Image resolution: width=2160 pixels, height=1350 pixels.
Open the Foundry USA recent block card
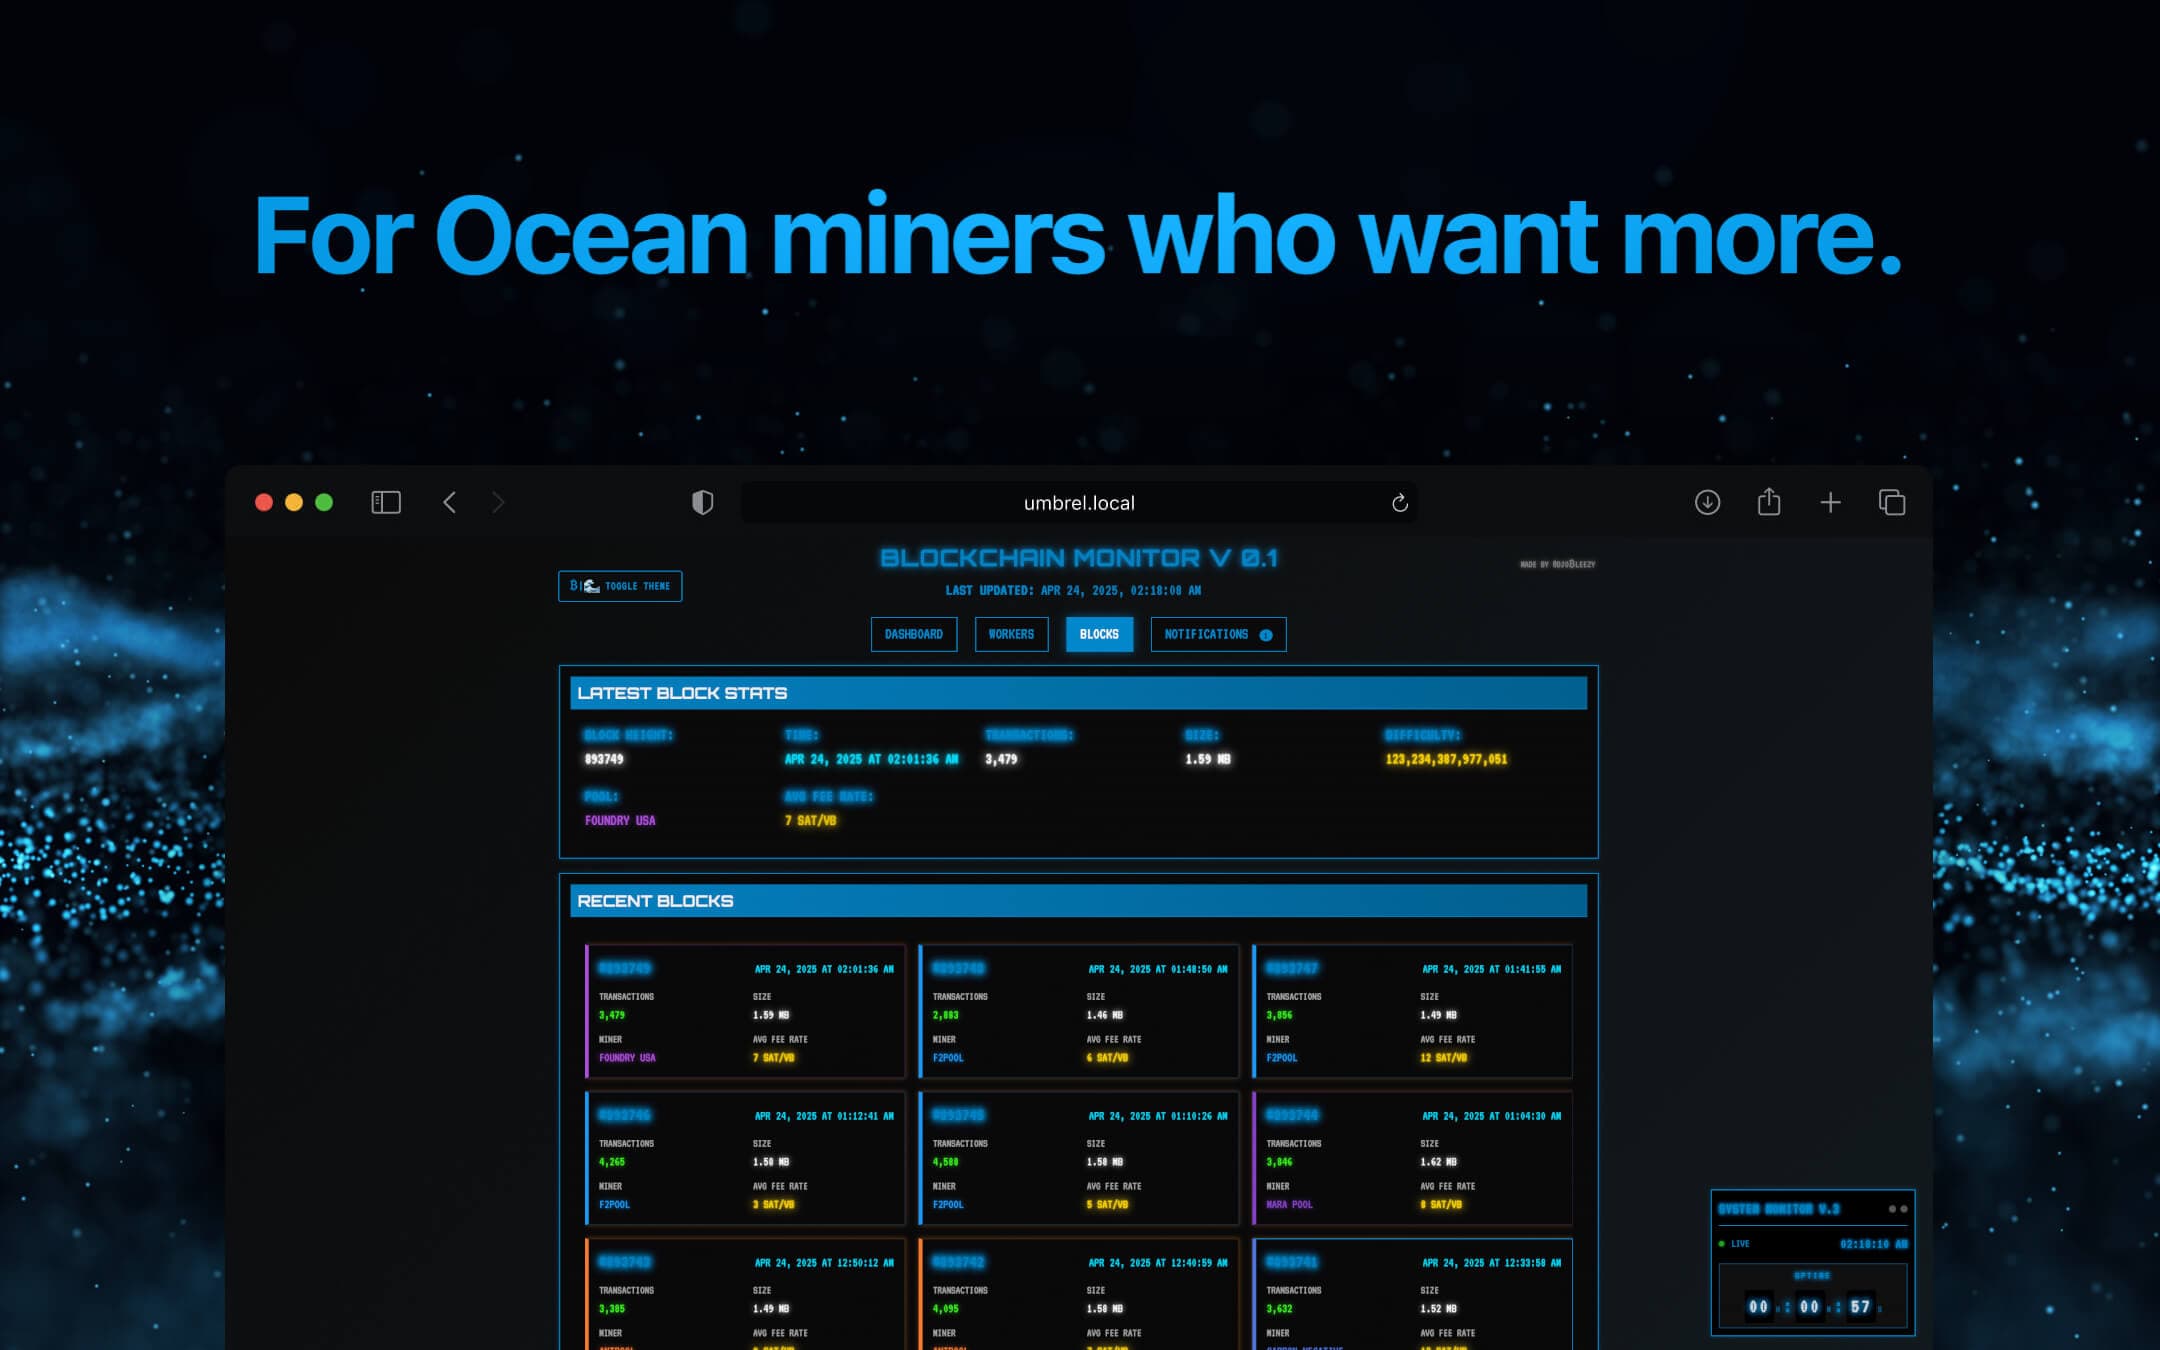click(x=745, y=1011)
